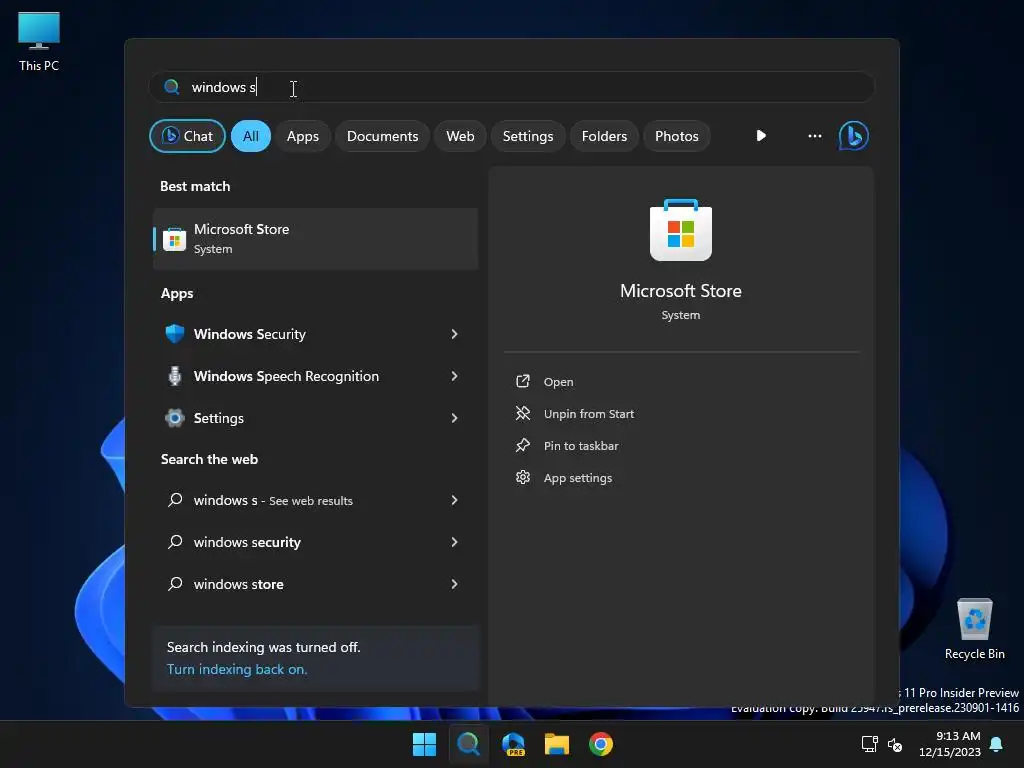Select the Chat filter tab
The height and width of the screenshot is (768, 1024).
[x=187, y=136]
